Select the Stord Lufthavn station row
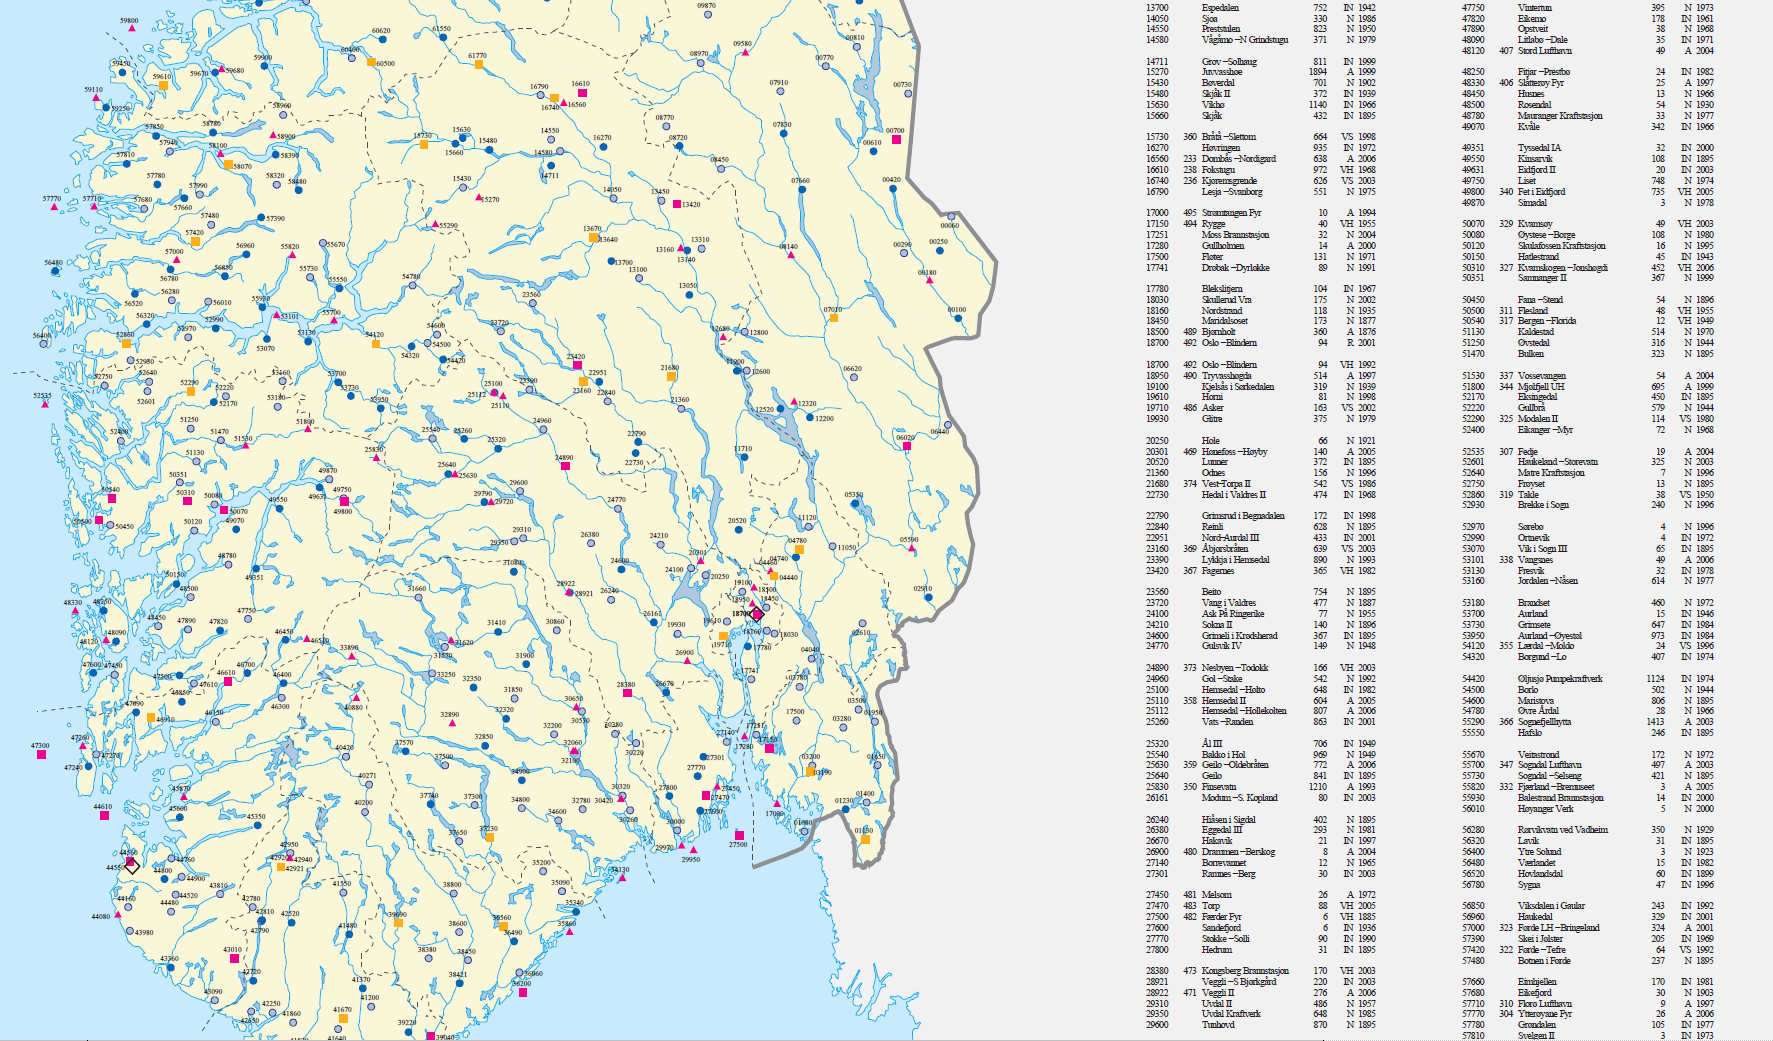The height and width of the screenshot is (1041, 1773). (x=1588, y=51)
